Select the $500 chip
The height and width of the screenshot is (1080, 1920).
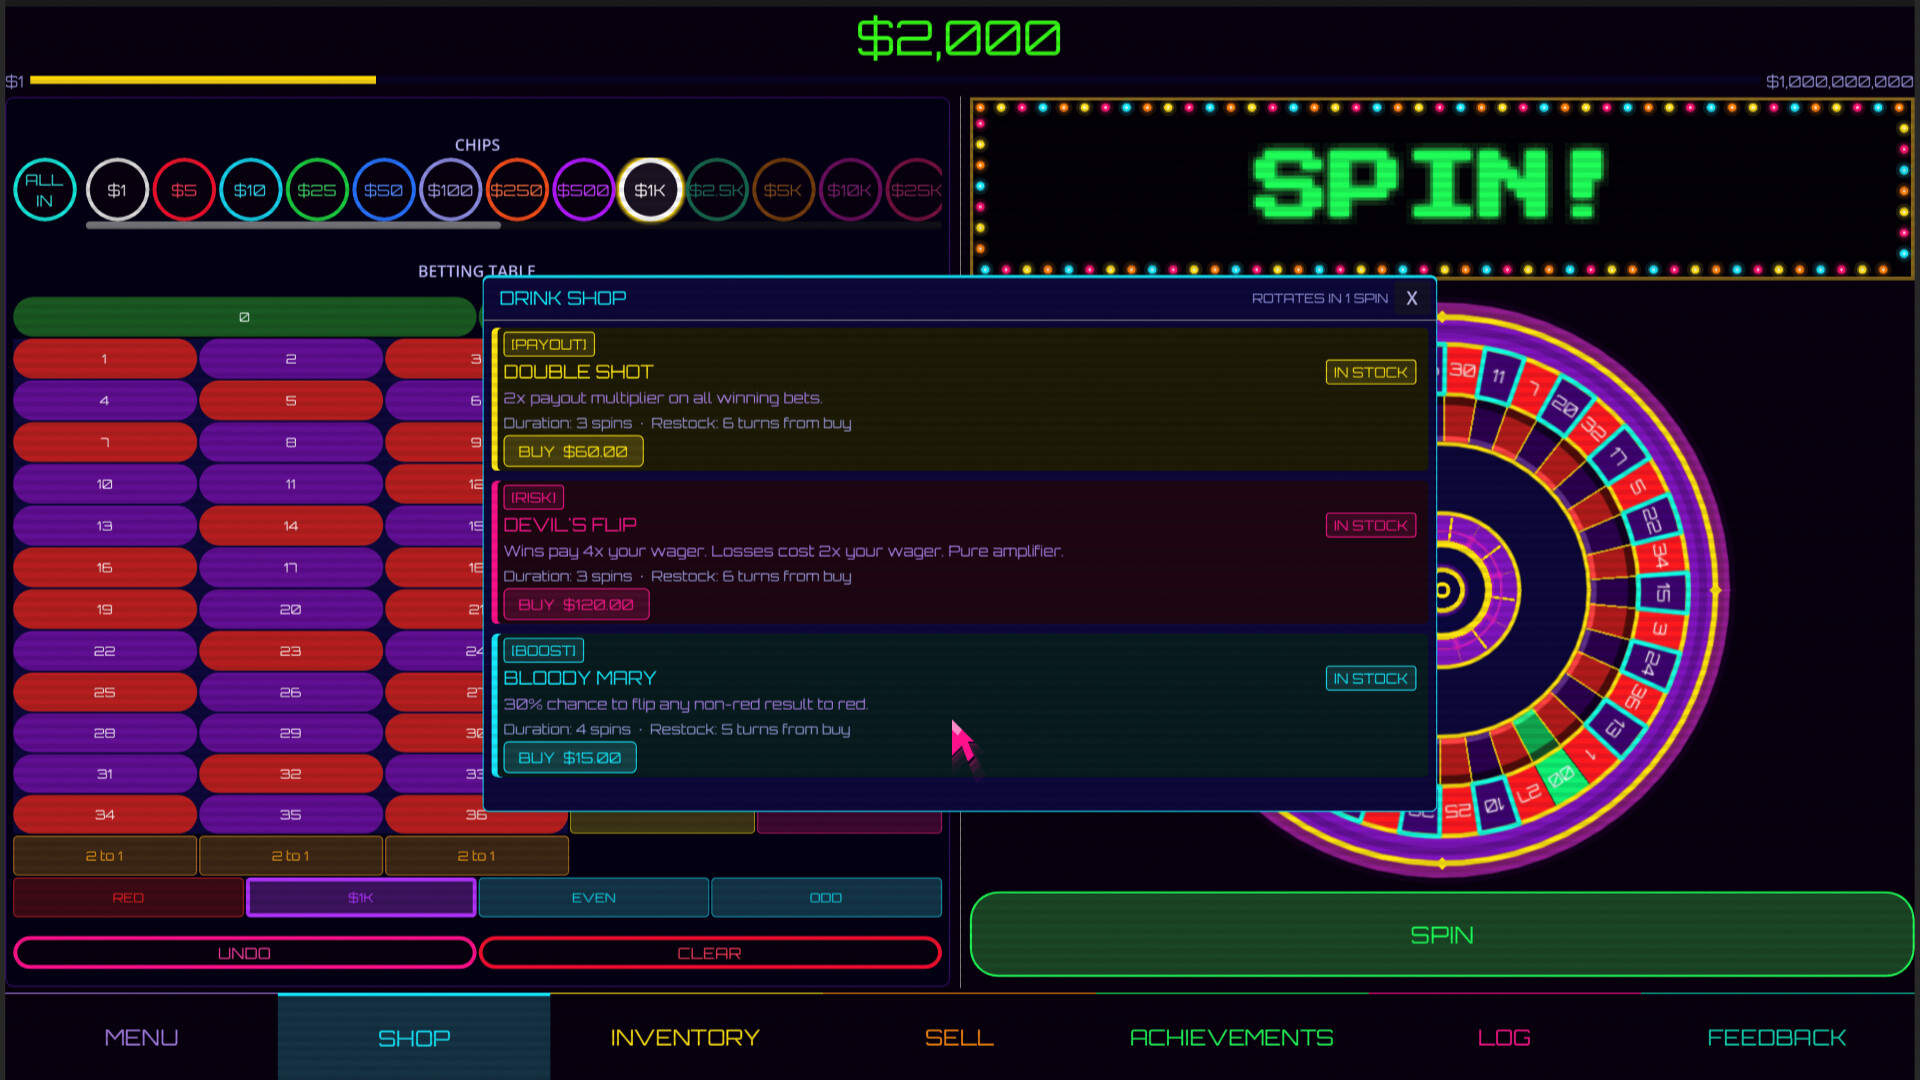click(583, 190)
